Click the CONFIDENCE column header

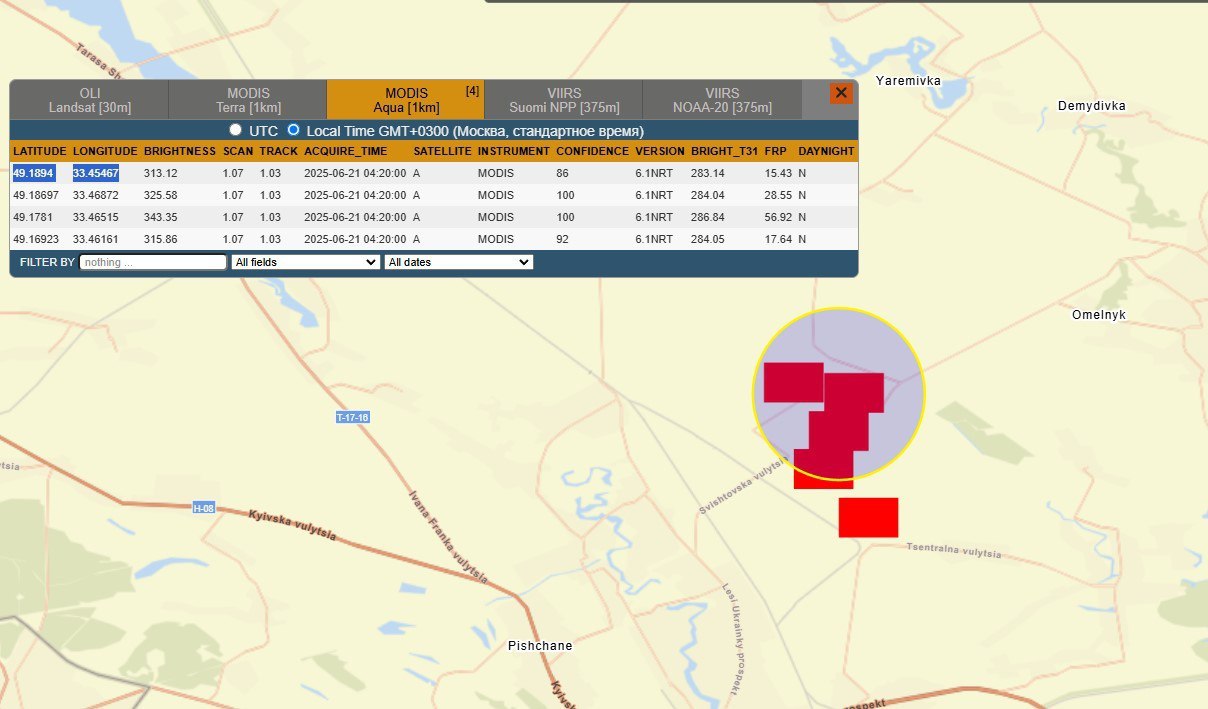592,151
